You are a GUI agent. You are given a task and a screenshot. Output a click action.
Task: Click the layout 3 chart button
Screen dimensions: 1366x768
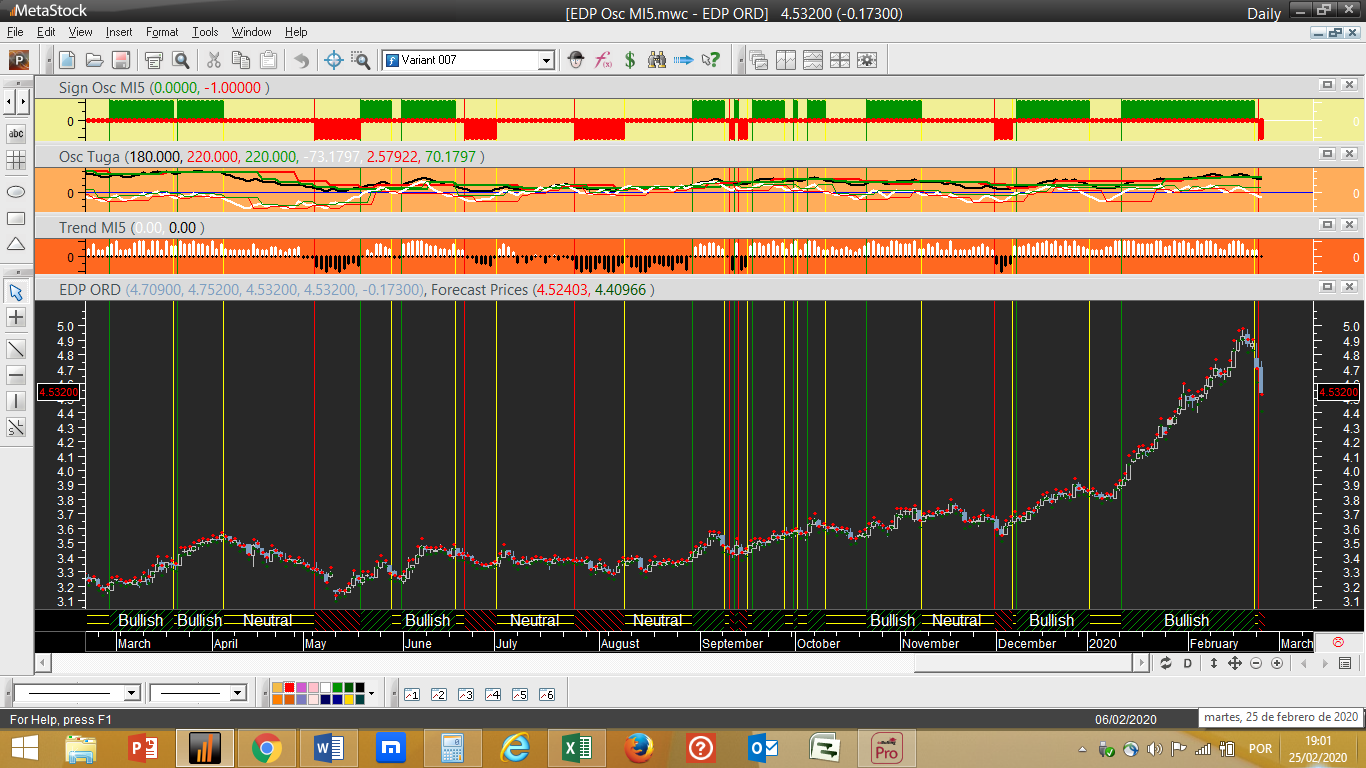click(465, 694)
